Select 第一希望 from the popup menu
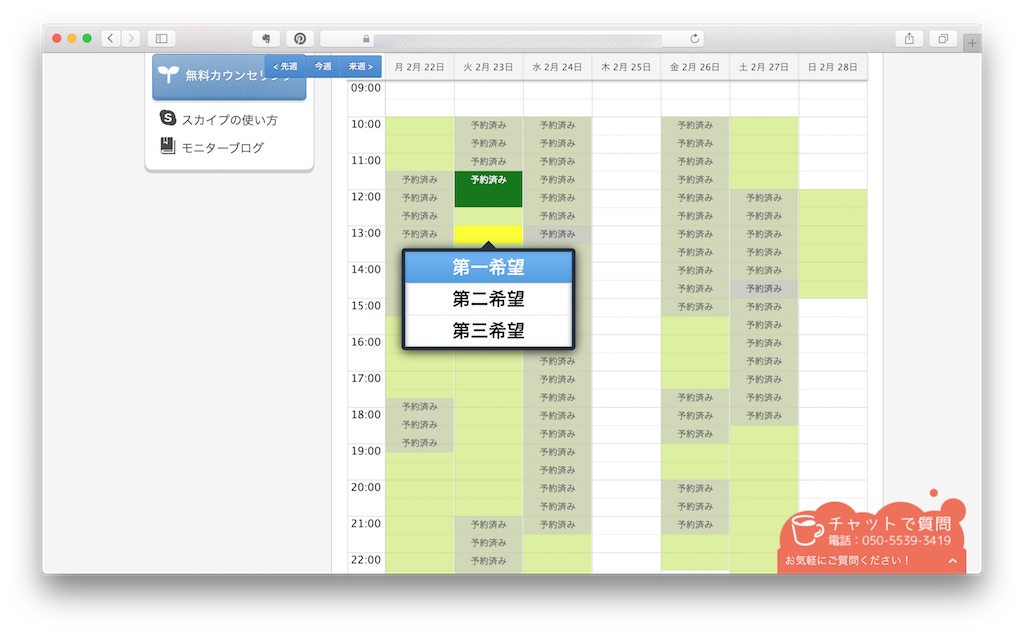This screenshot has height=634, width=1024. pyautogui.click(x=488, y=268)
